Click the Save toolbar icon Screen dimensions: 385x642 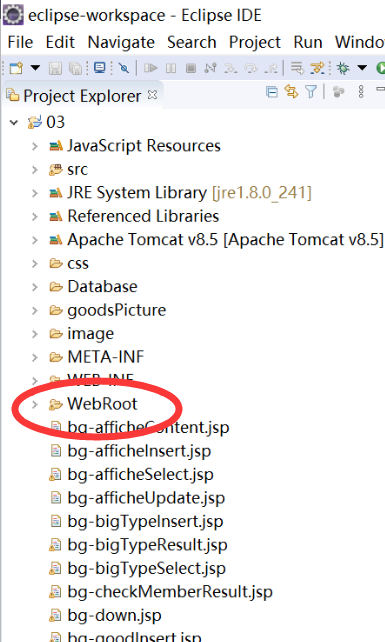55,68
